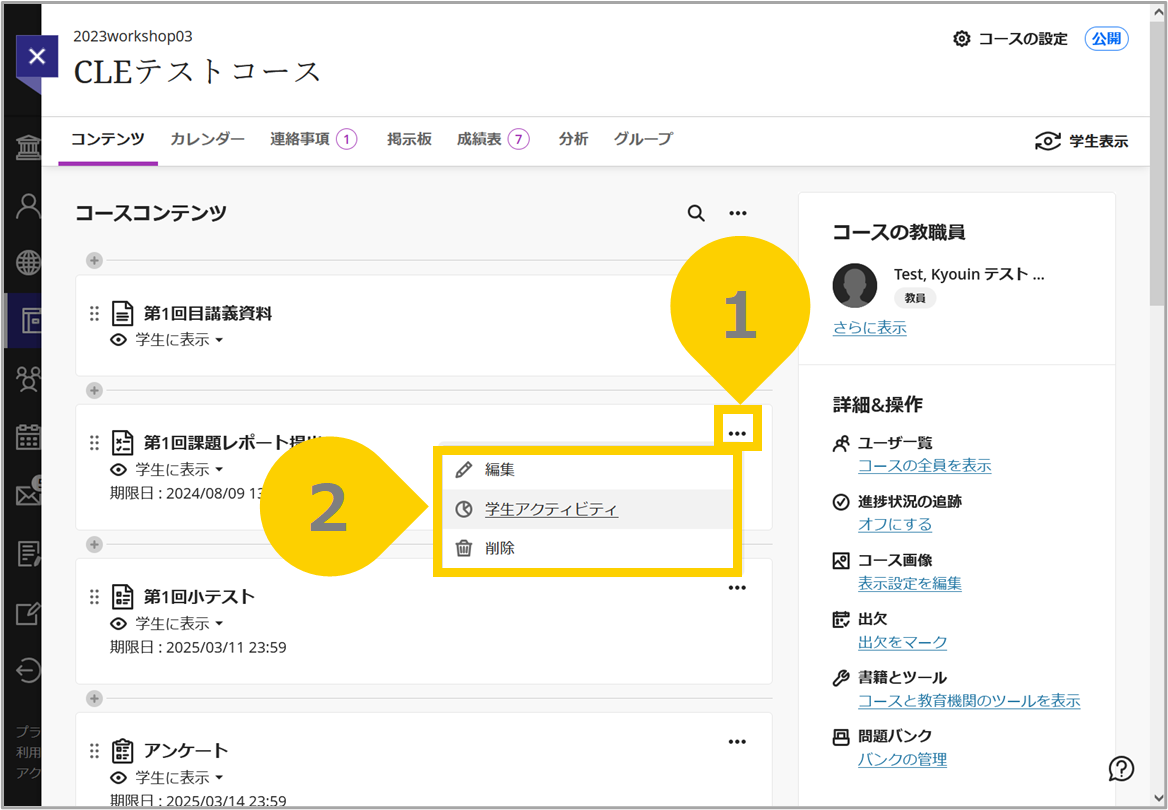This screenshot has height=810, width=1168.
Task: Expand 学生に表示 dropdown for 第1回小テスト
Action: pos(180,624)
